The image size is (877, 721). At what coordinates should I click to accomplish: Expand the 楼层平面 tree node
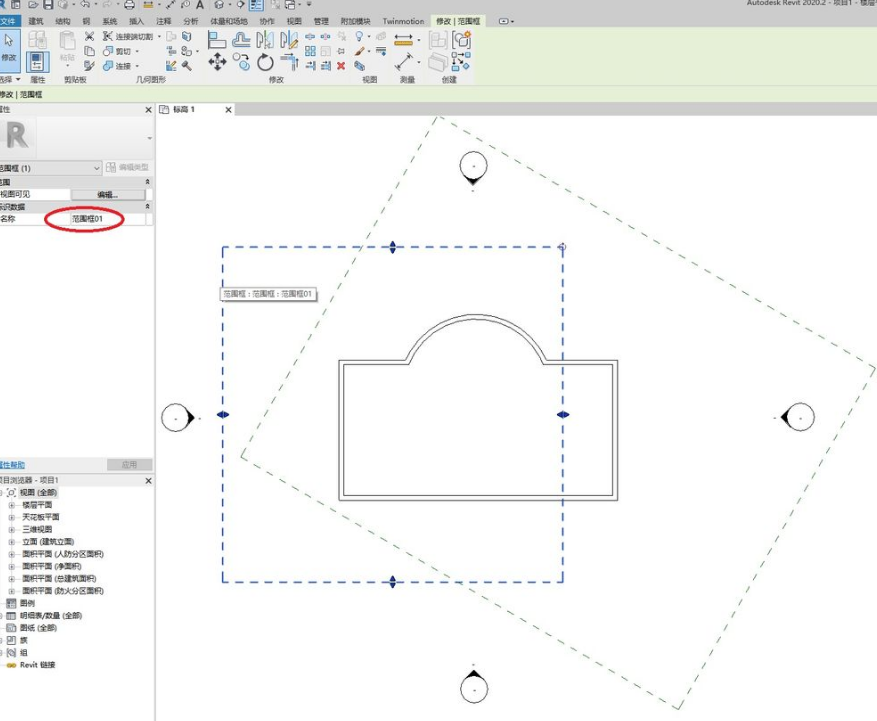click(12, 505)
